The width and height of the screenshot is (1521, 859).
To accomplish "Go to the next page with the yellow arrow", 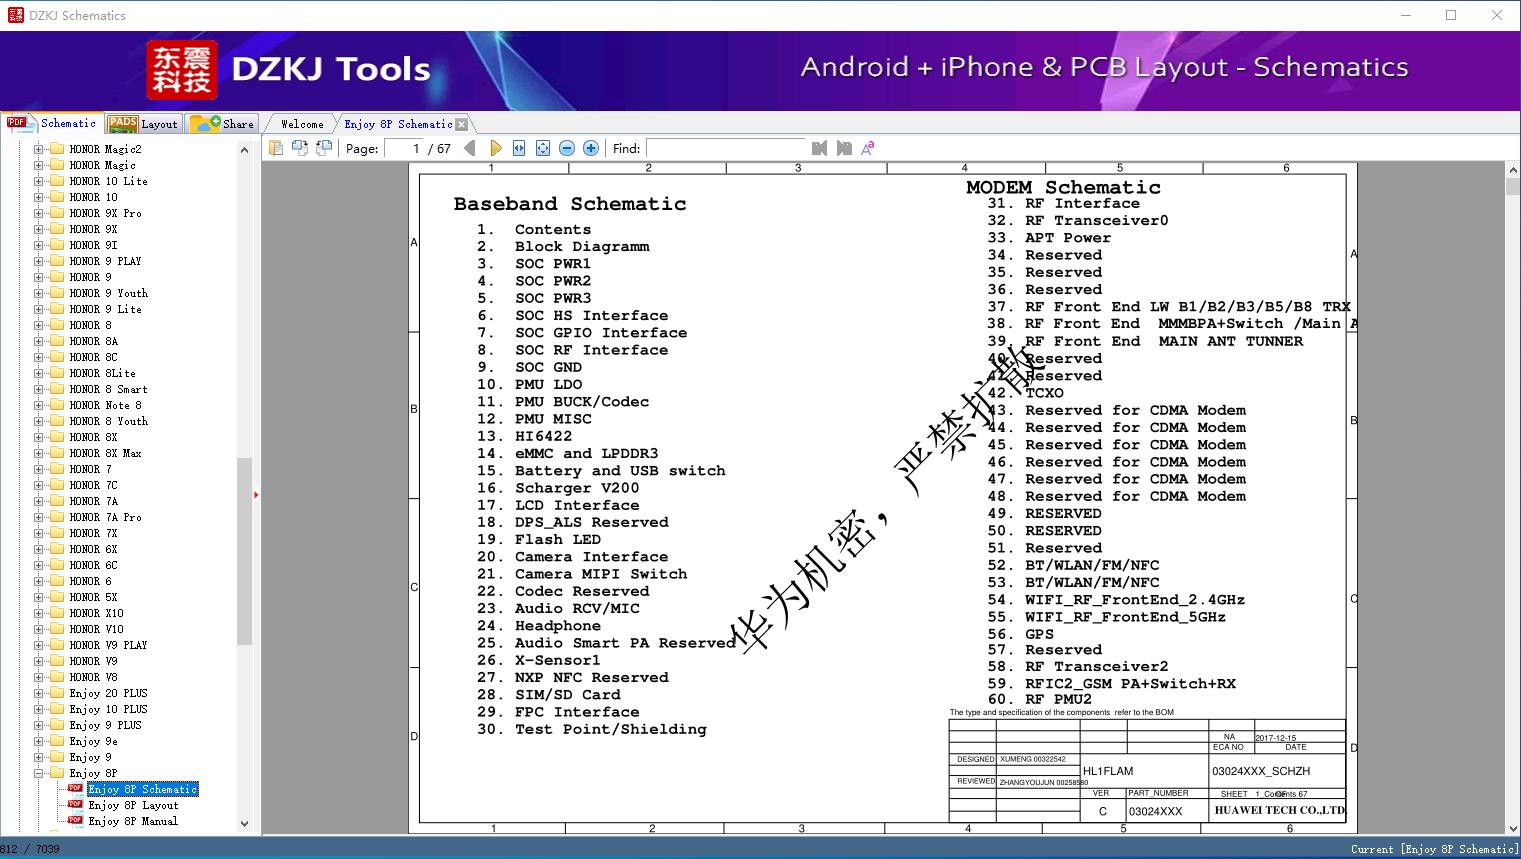I will [496, 148].
